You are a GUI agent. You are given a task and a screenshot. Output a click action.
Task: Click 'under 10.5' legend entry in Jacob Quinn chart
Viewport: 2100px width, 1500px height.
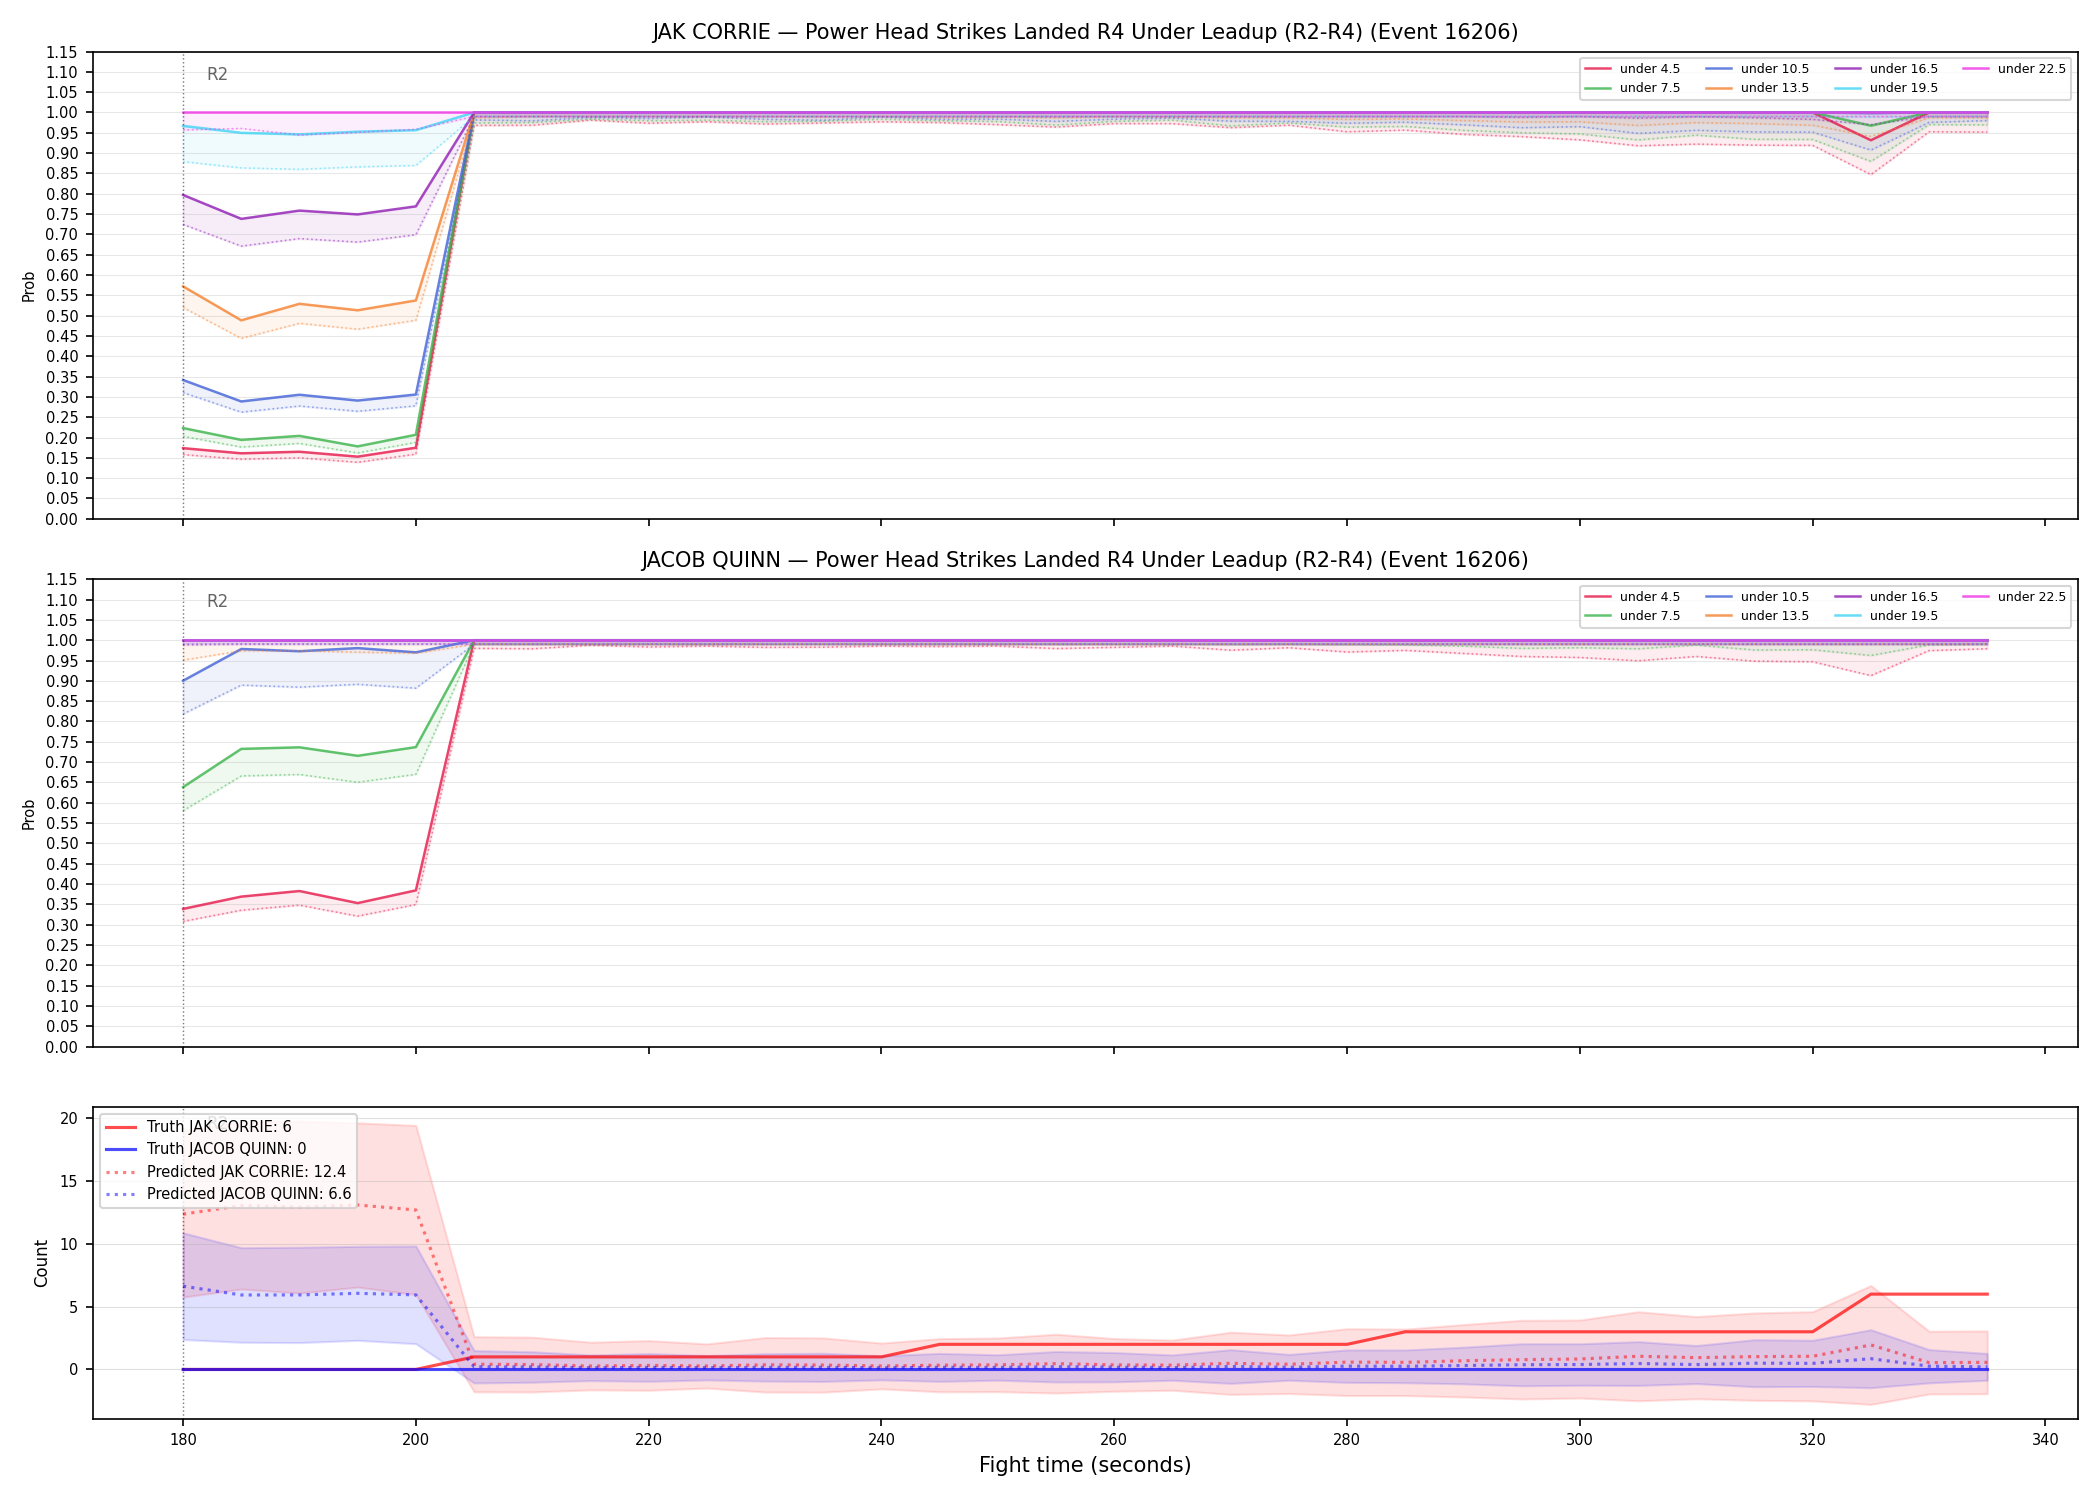[x=1758, y=597]
